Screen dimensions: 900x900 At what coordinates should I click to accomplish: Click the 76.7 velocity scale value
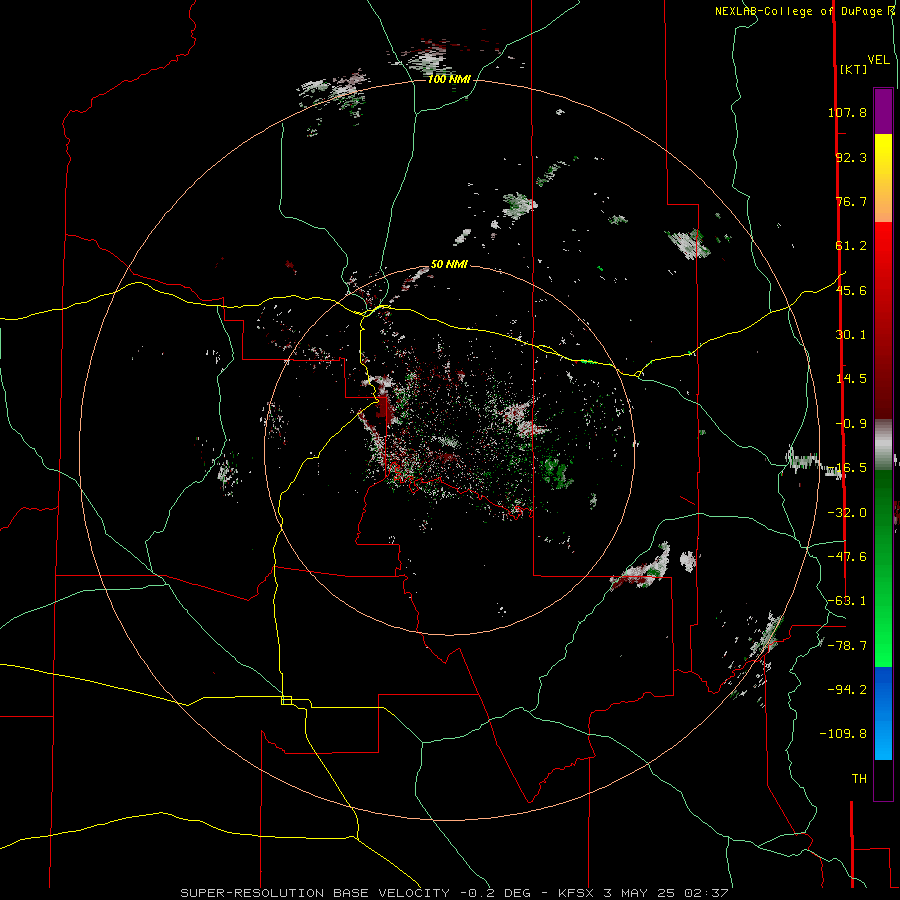coord(851,201)
